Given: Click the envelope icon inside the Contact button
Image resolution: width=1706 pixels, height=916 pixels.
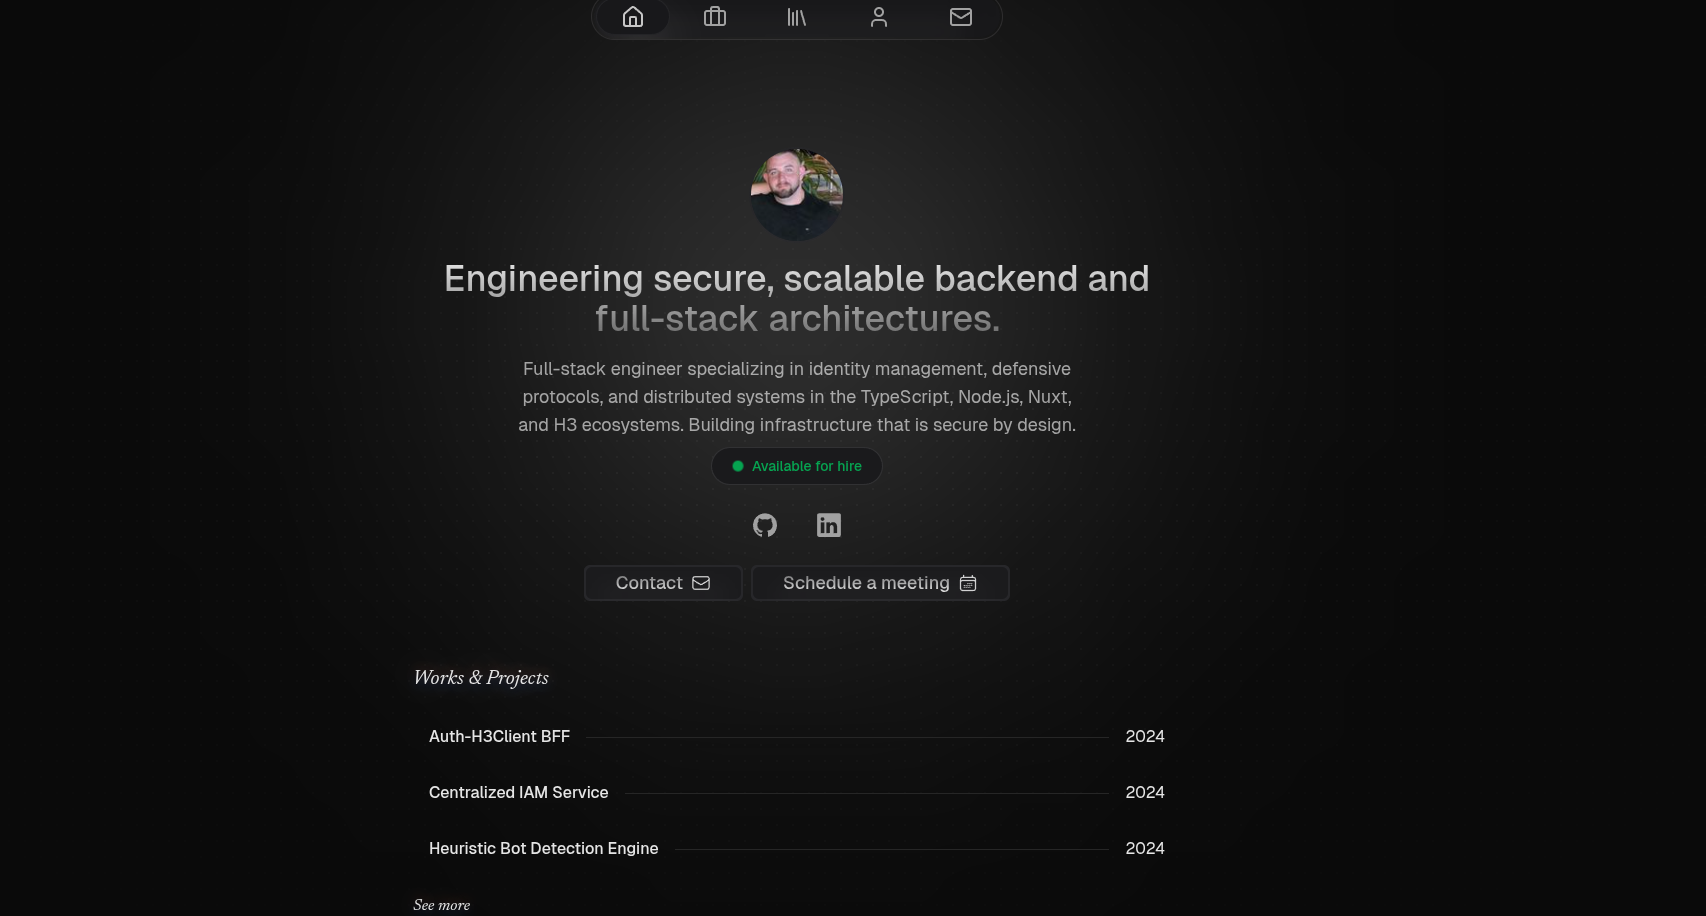Looking at the screenshot, I should (701, 583).
